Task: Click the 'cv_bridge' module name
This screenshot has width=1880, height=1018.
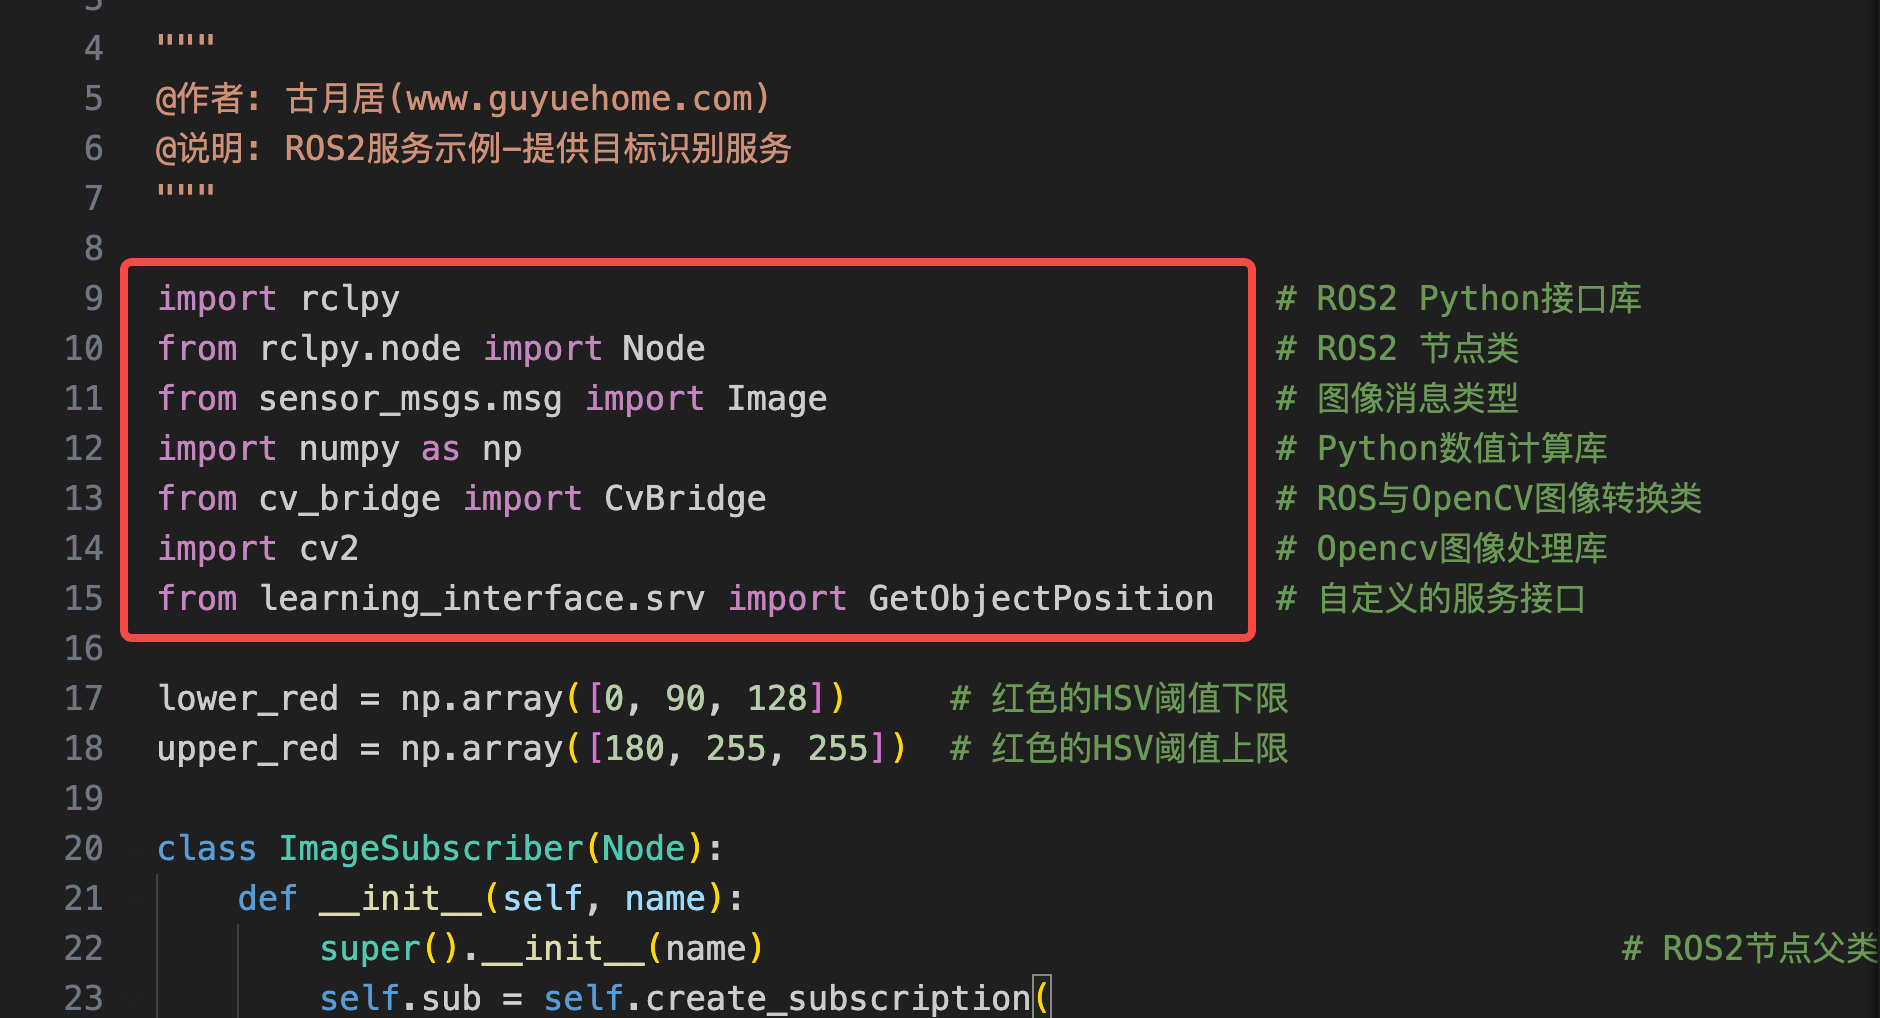Action: [350, 499]
